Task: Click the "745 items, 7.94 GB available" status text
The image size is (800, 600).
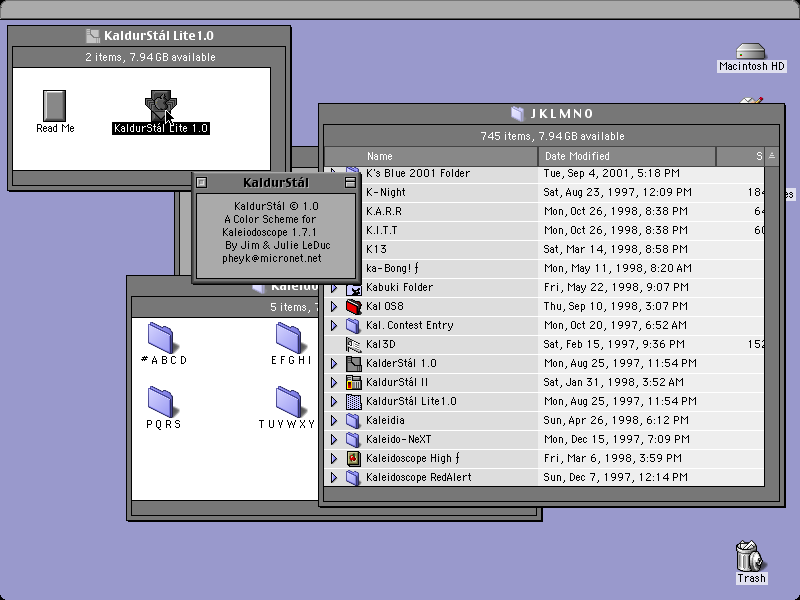Action: click(552, 136)
